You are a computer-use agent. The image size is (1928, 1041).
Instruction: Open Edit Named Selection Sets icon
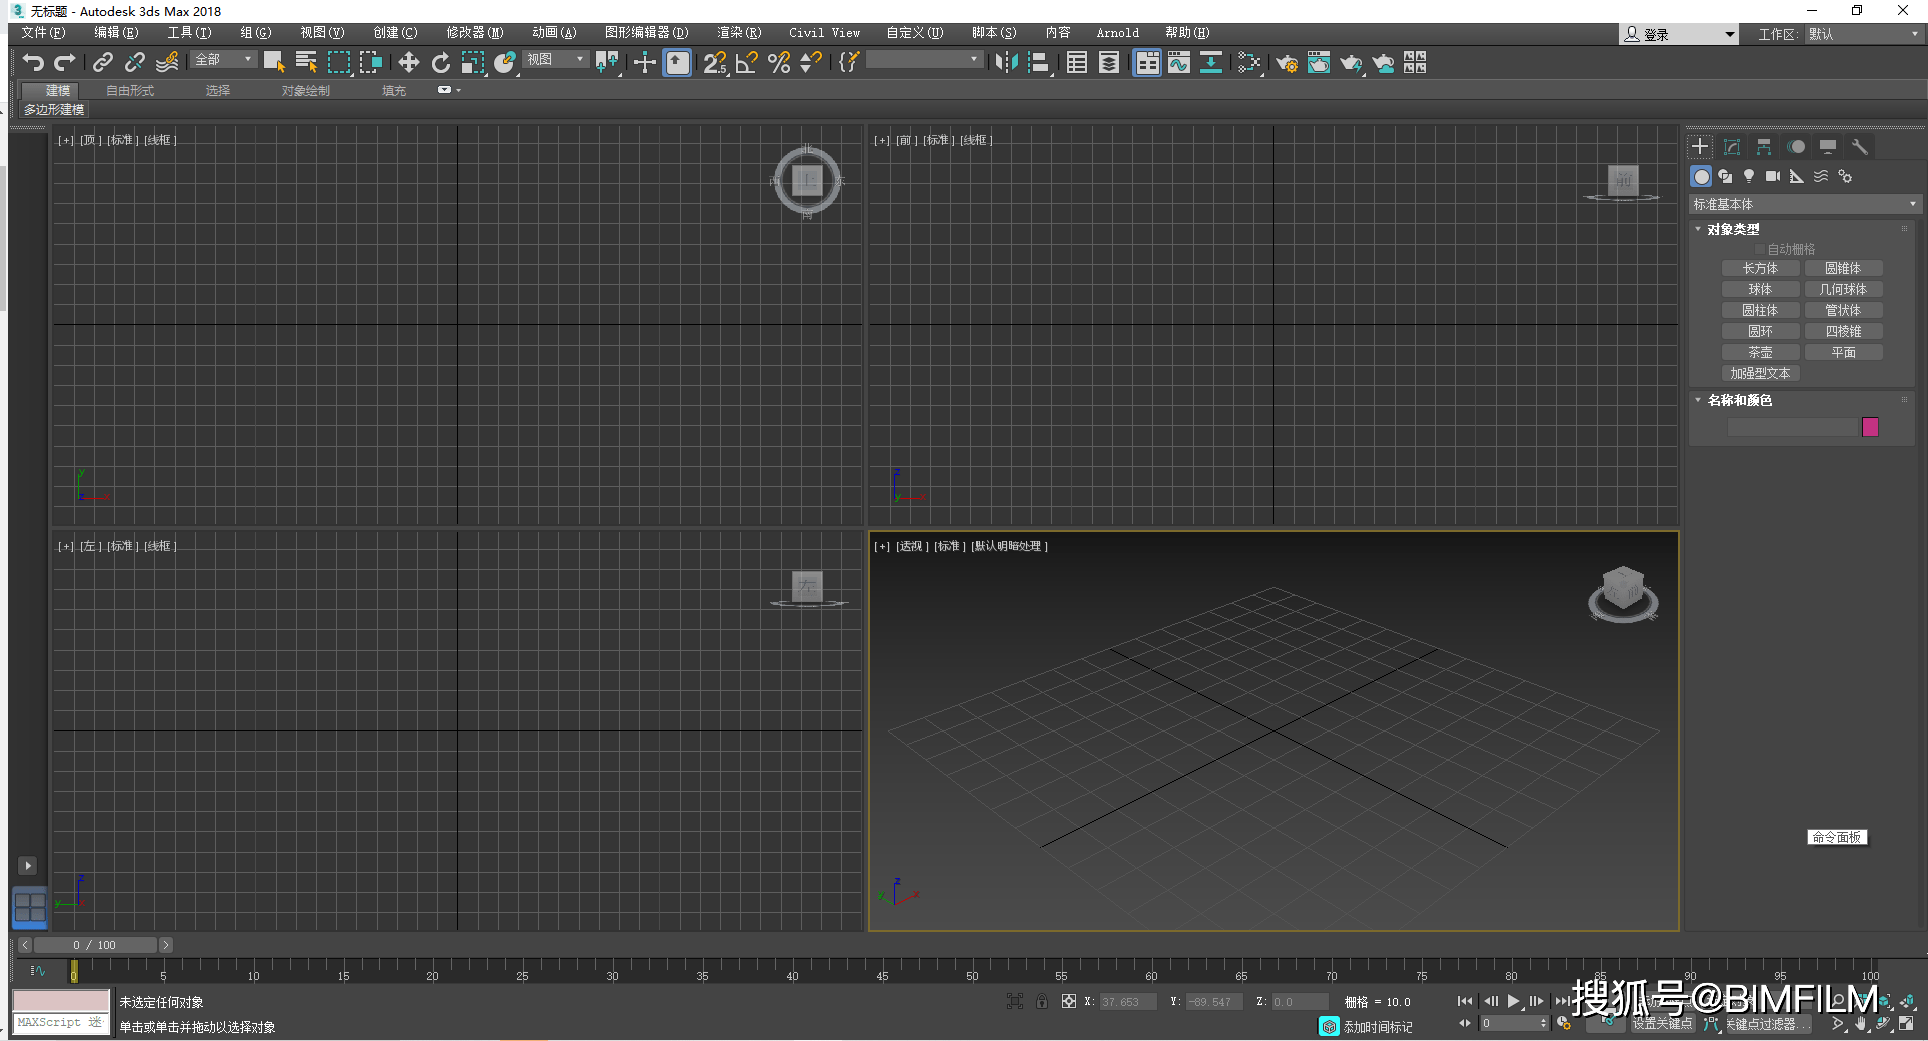tap(849, 63)
